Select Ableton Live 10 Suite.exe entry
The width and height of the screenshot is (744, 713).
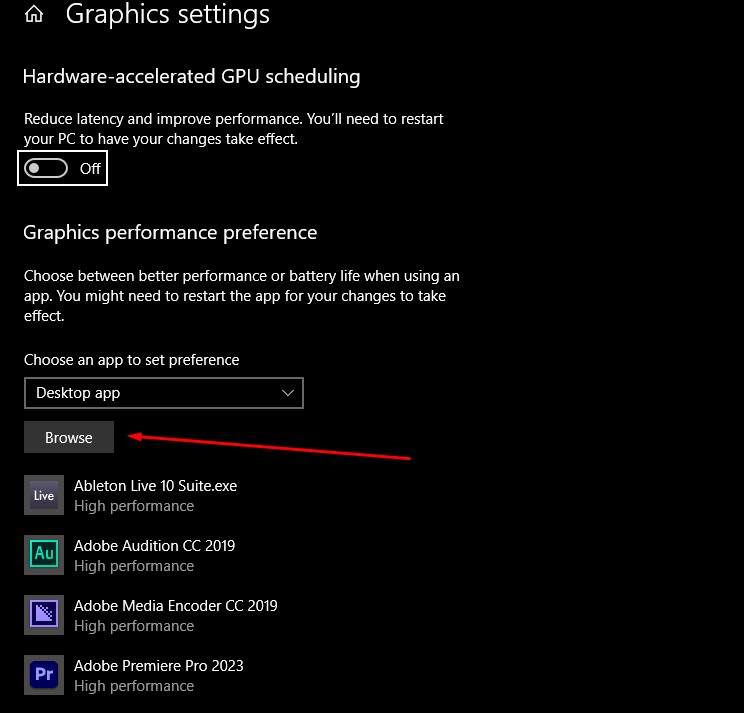[155, 486]
